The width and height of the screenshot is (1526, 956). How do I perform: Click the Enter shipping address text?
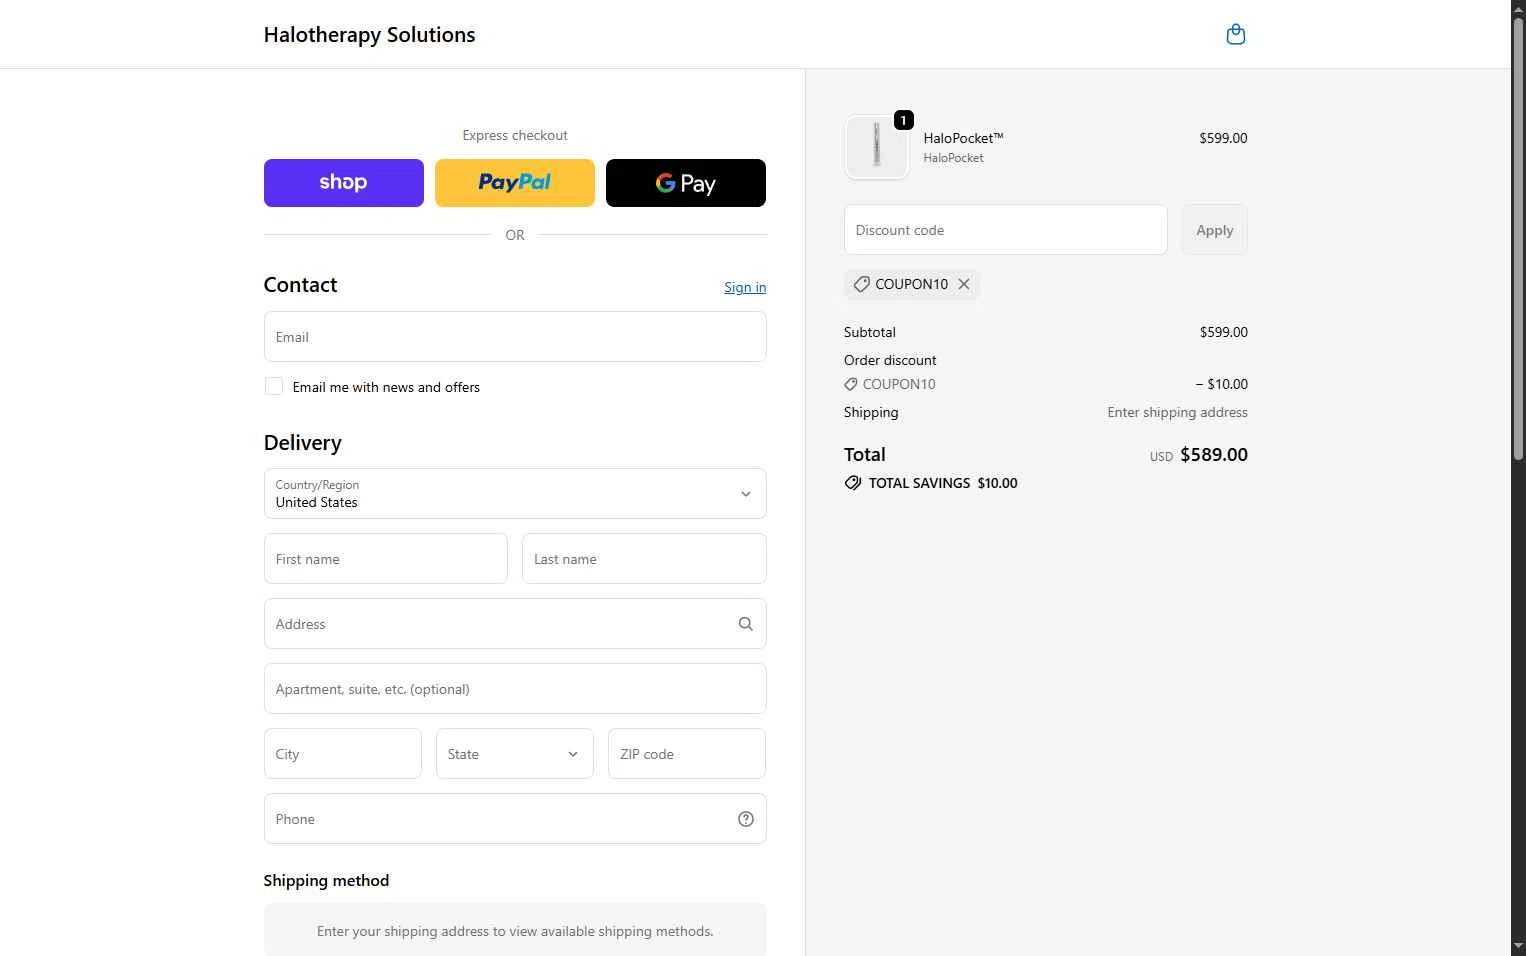pos(1177,412)
